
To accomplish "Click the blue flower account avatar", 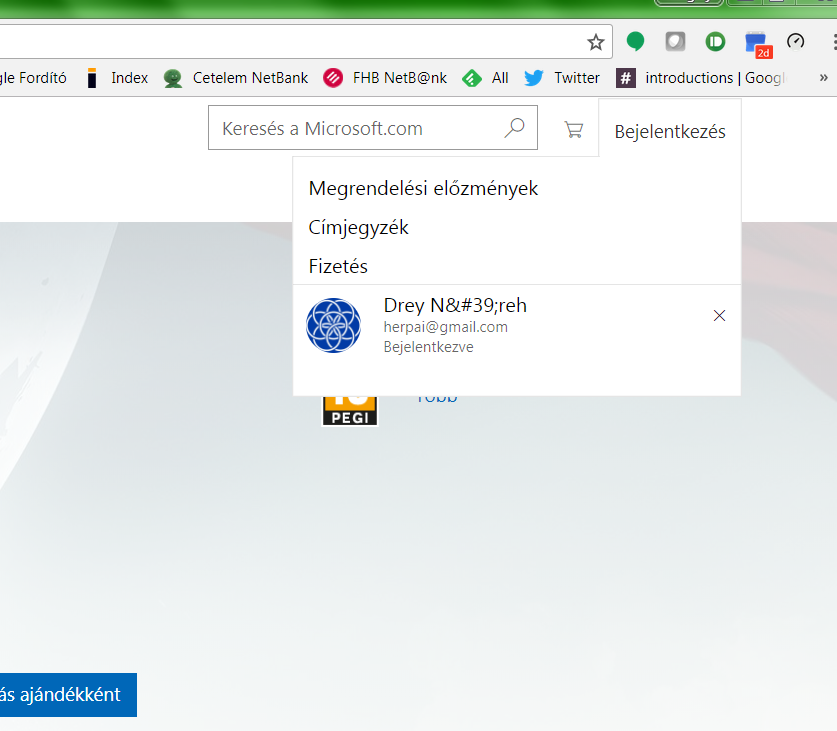I will coord(333,325).
